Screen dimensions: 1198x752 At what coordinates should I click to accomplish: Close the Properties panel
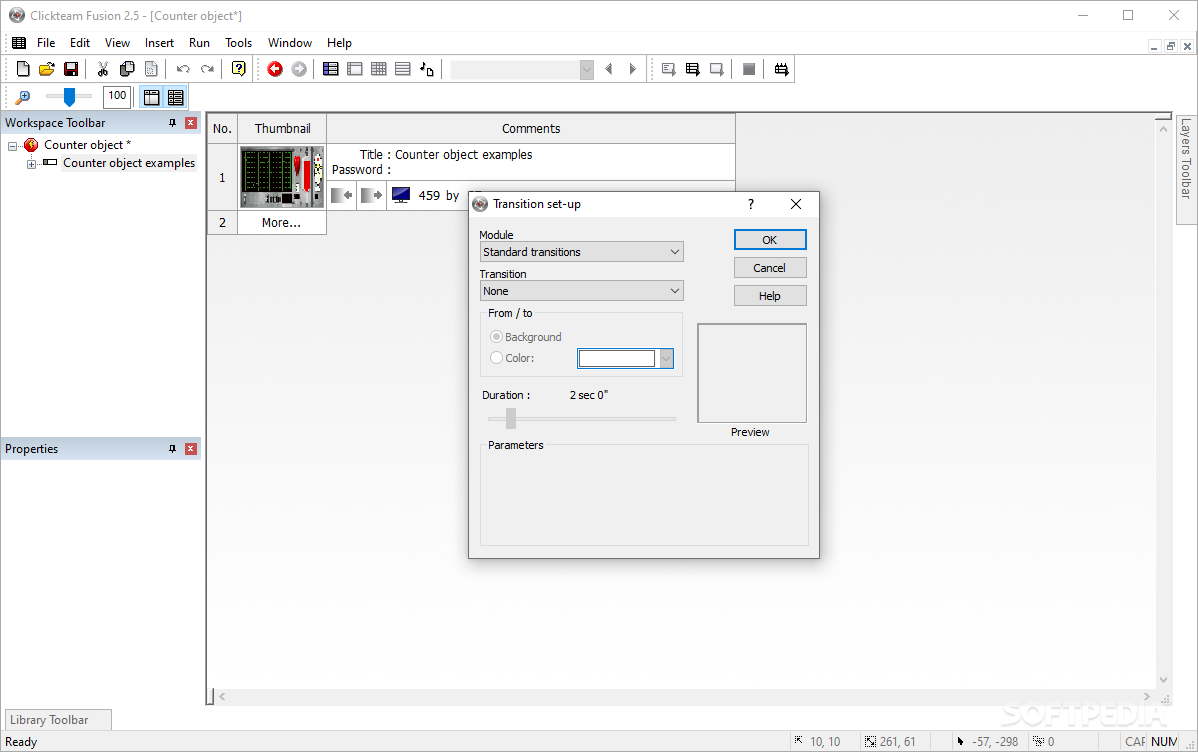(191, 449)
